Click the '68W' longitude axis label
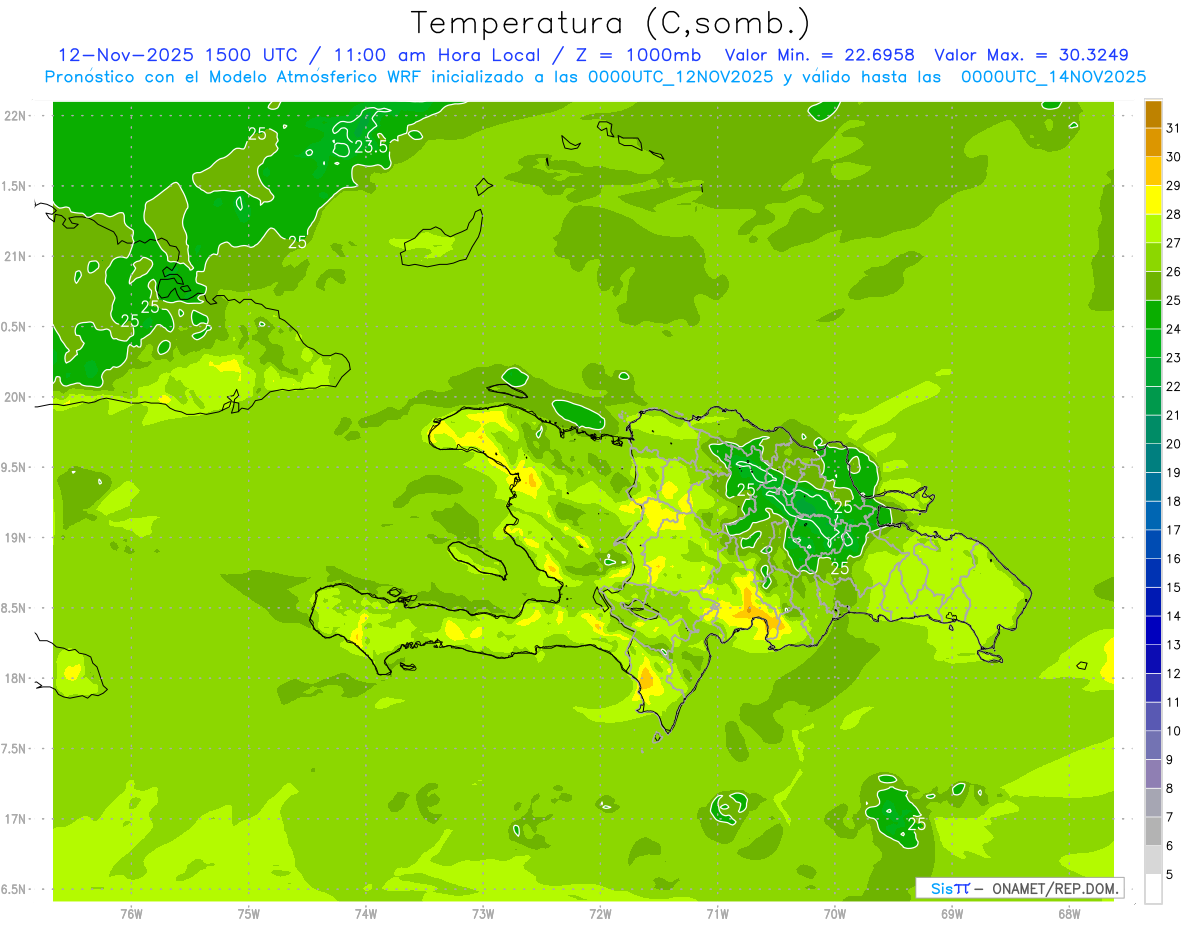Viewport: 1200px width, 927px height. coord(1069,913)
